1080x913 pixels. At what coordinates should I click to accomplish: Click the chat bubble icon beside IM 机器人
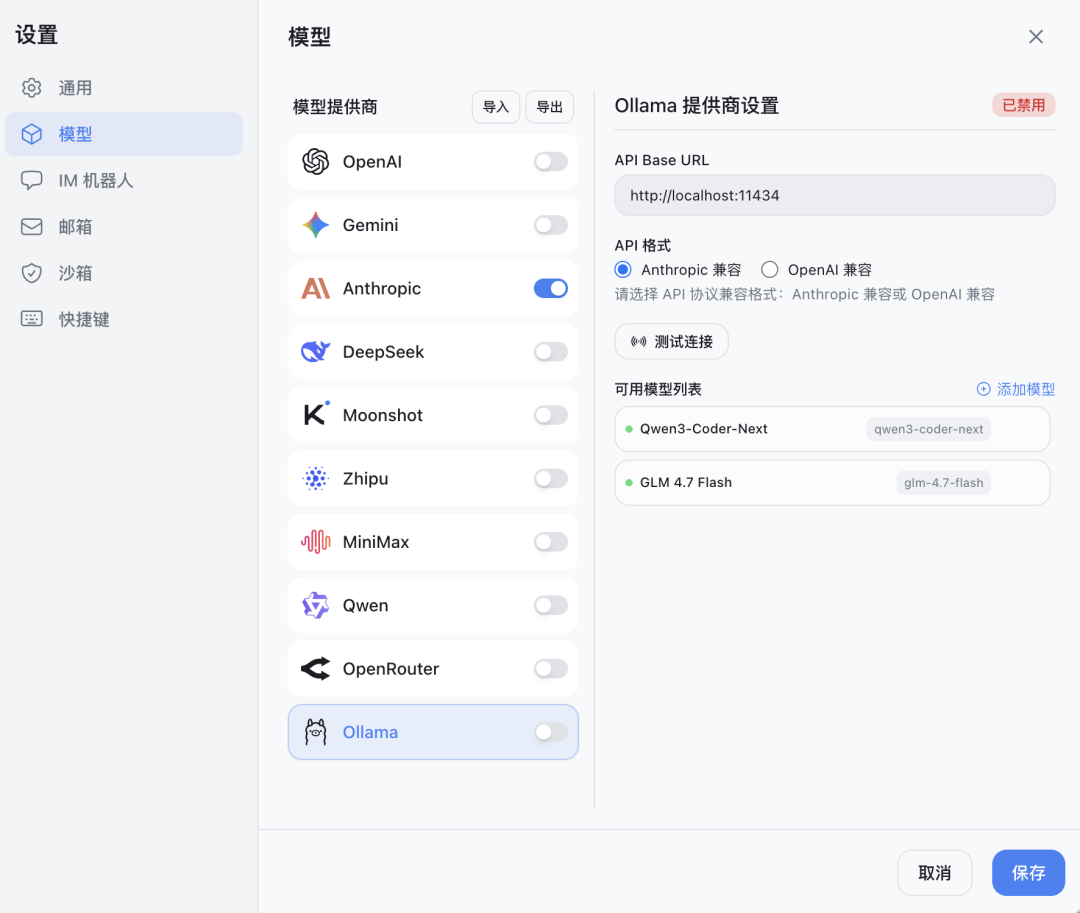(x=31, y=180)
